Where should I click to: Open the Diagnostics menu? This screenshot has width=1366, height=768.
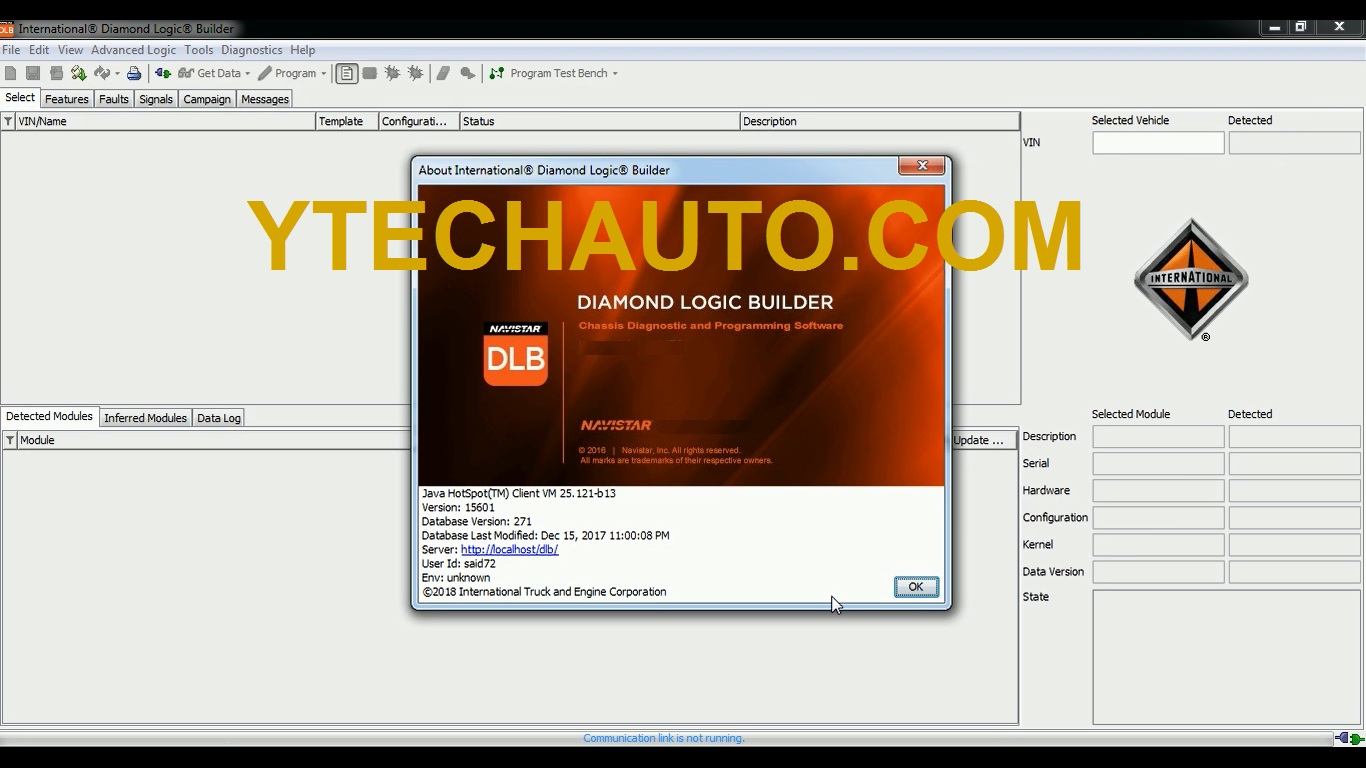(252, 50)
